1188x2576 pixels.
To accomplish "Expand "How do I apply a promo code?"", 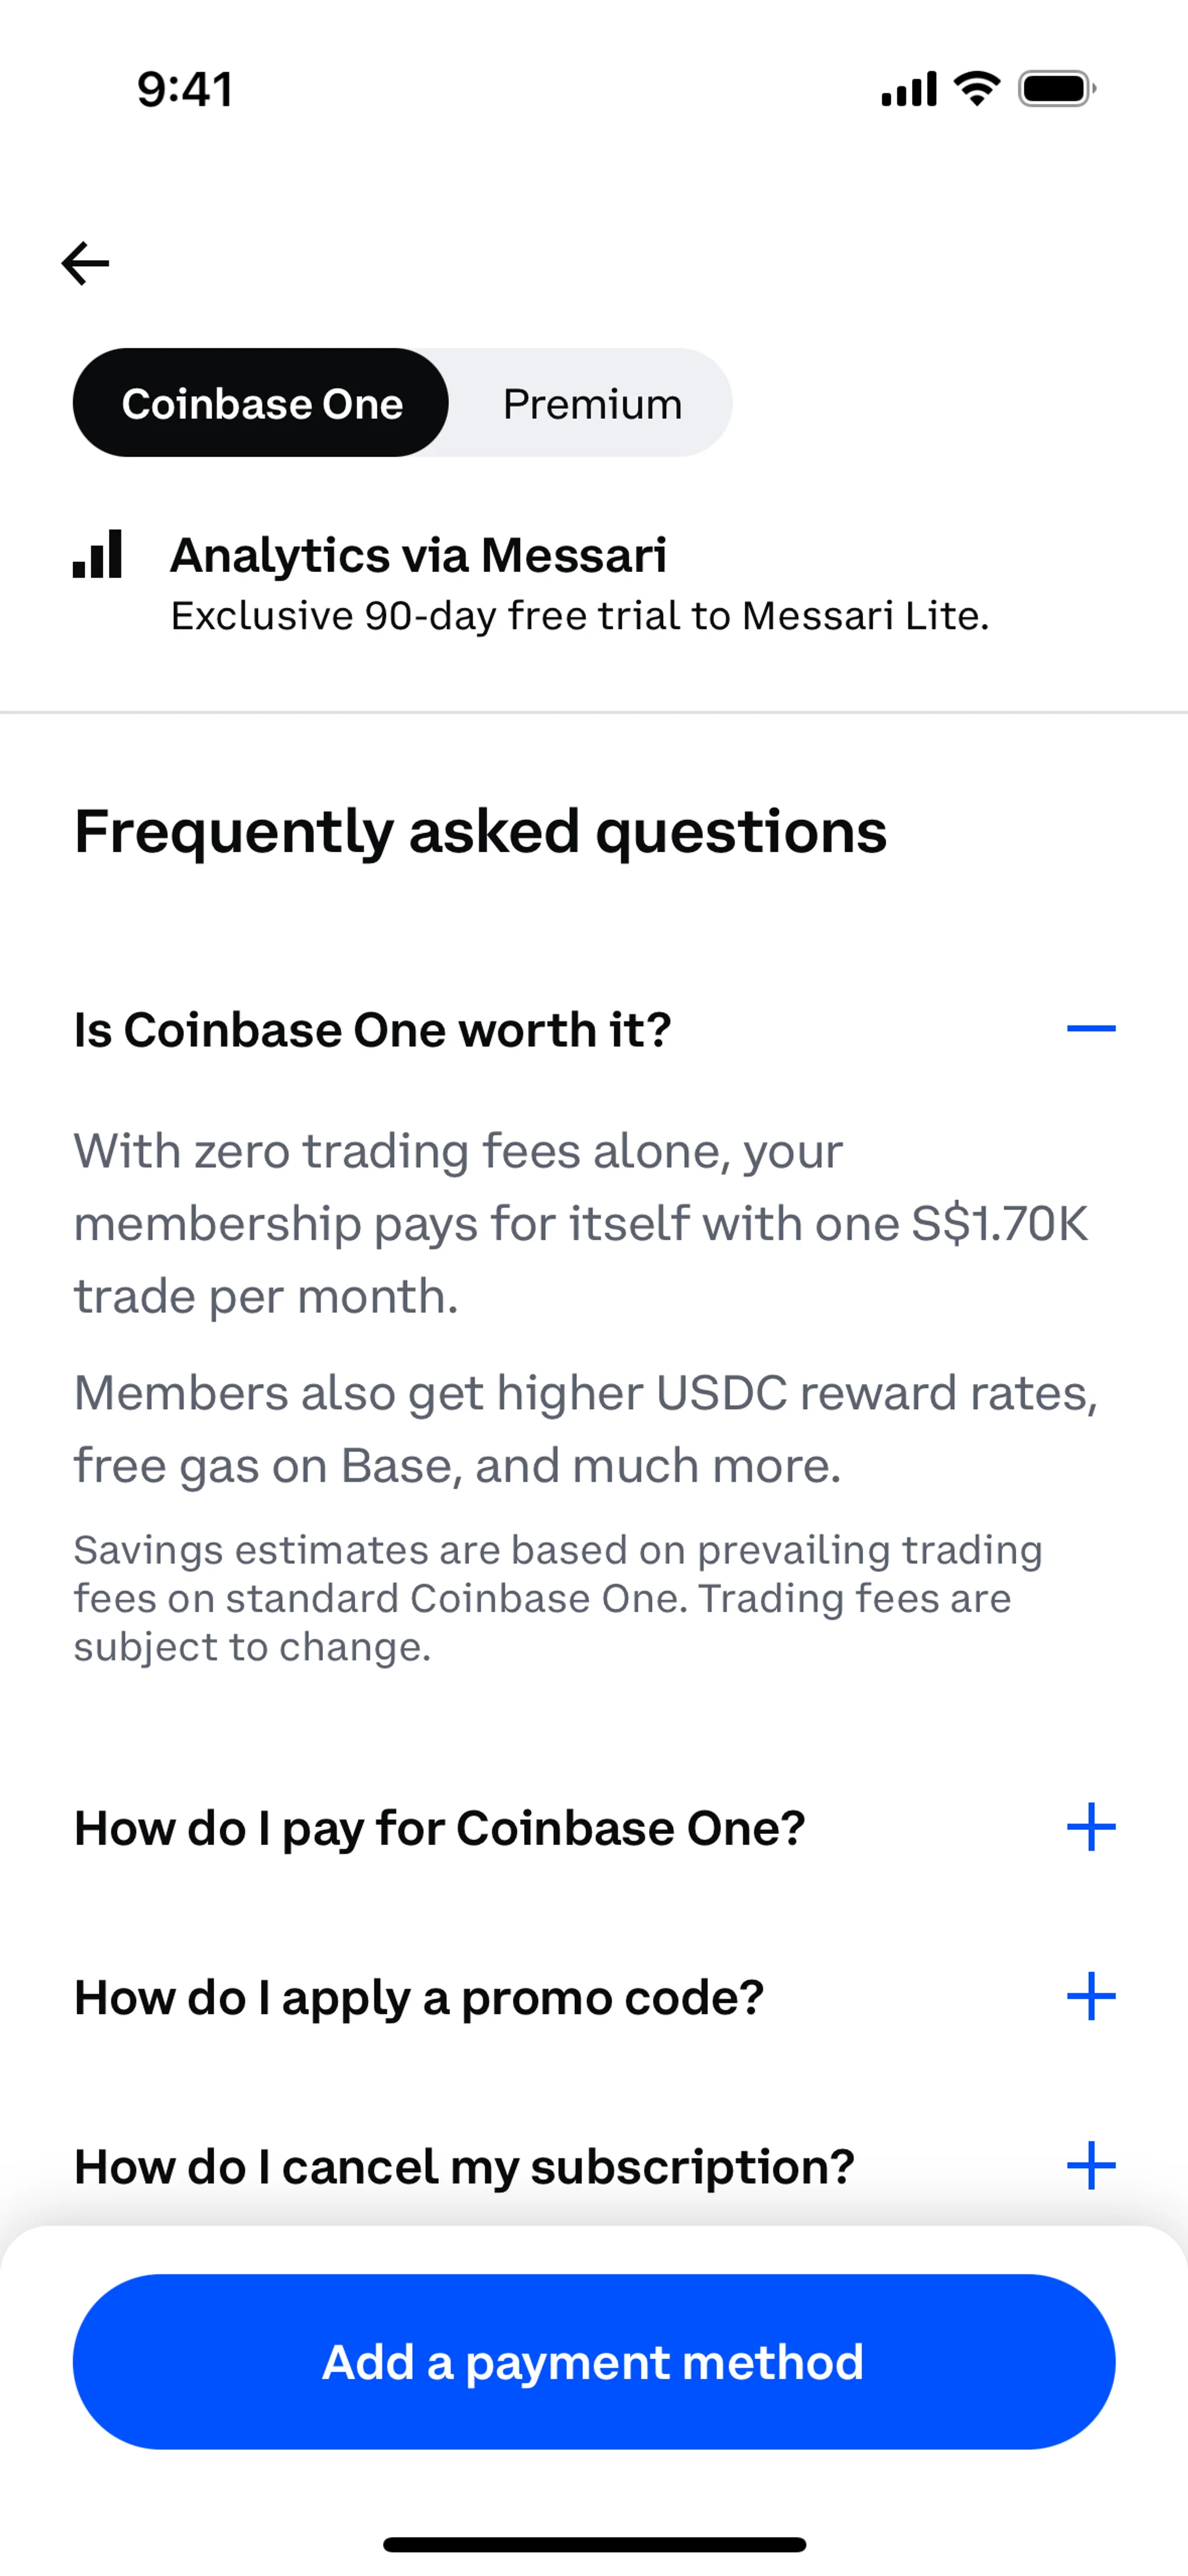I will [x=594, y=1997].
